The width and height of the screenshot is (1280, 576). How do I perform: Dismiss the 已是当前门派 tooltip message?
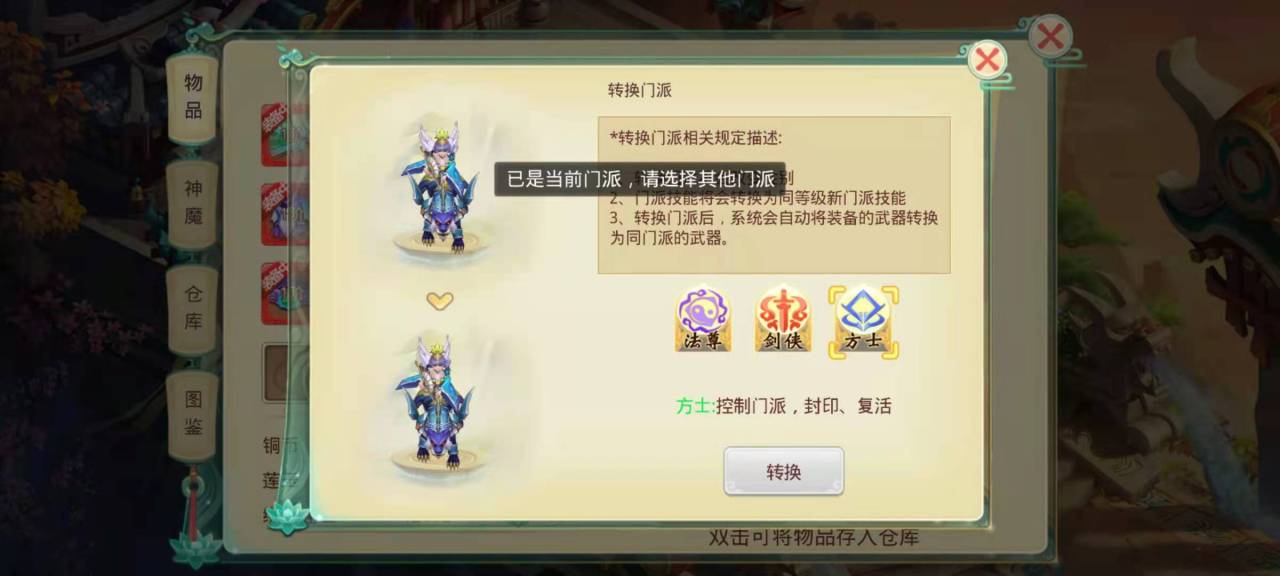pyautogui.click(x=640, y=179)
